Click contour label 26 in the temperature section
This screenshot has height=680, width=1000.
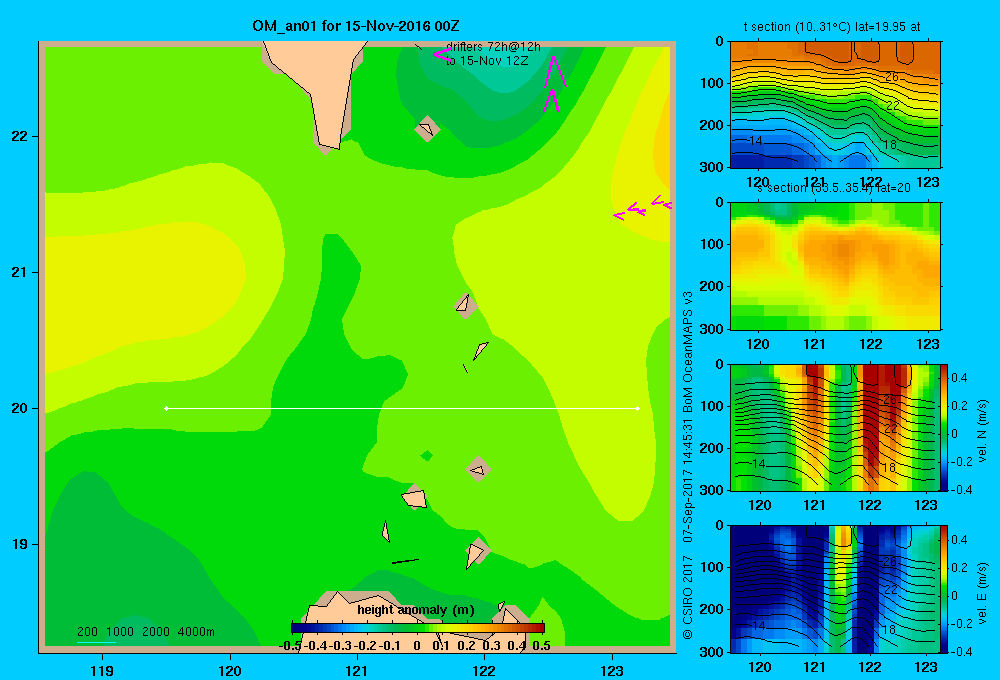[892, 77]
